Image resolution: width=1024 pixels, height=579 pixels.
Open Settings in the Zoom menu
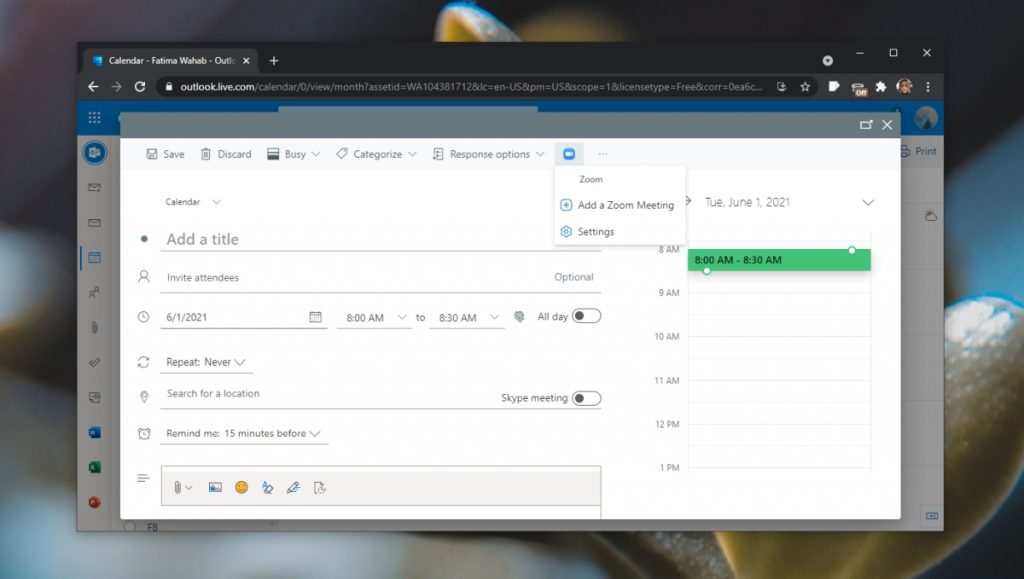595,232
